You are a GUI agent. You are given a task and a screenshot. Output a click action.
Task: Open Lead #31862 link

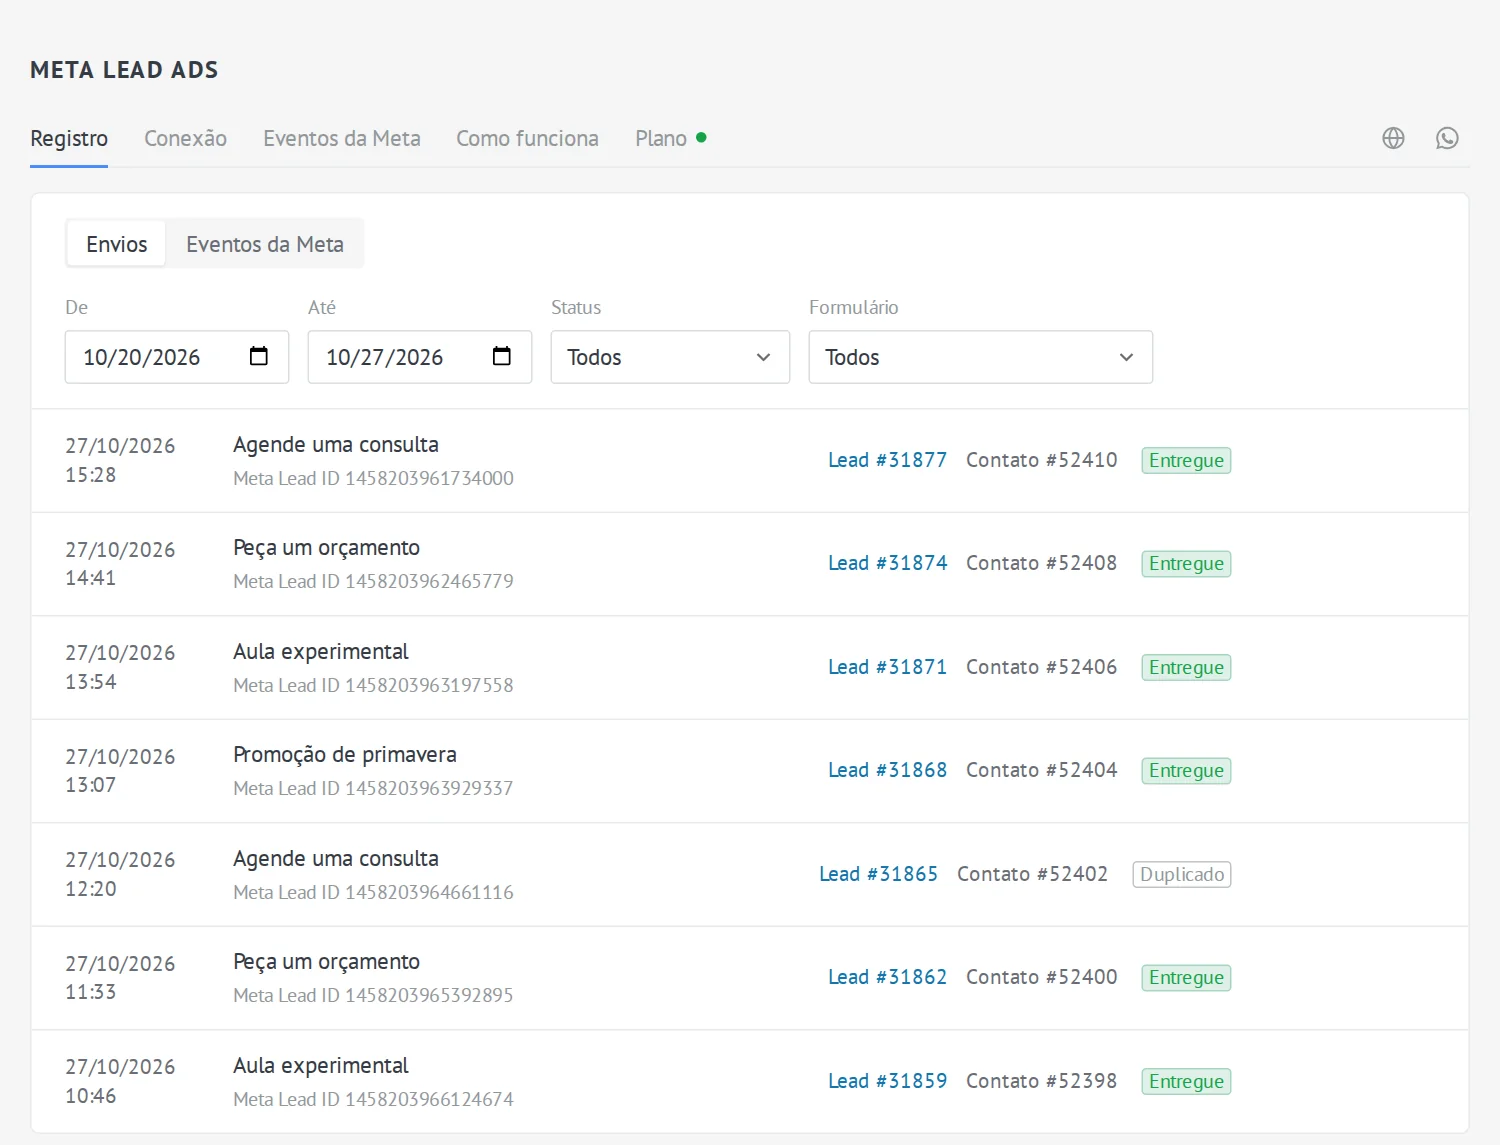click(887, 977)
